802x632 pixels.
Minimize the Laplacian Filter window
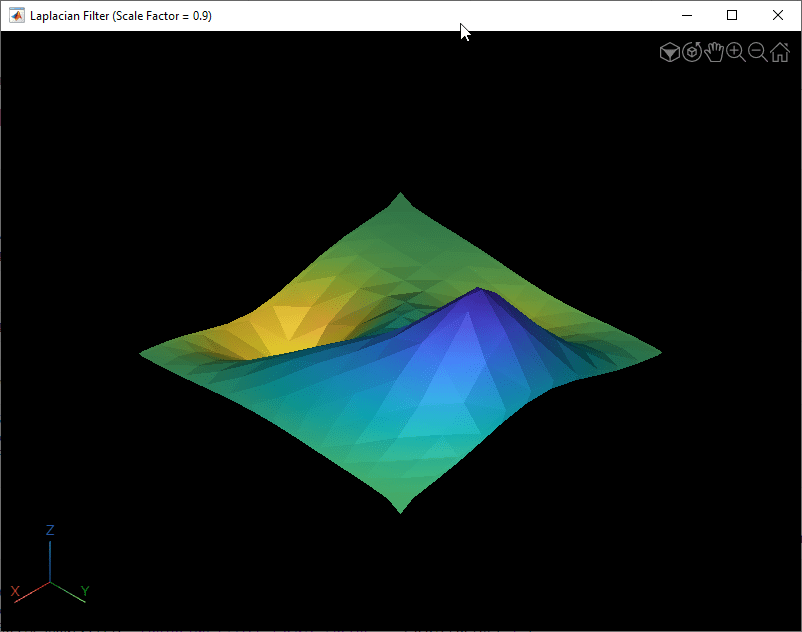click(686, 16)
